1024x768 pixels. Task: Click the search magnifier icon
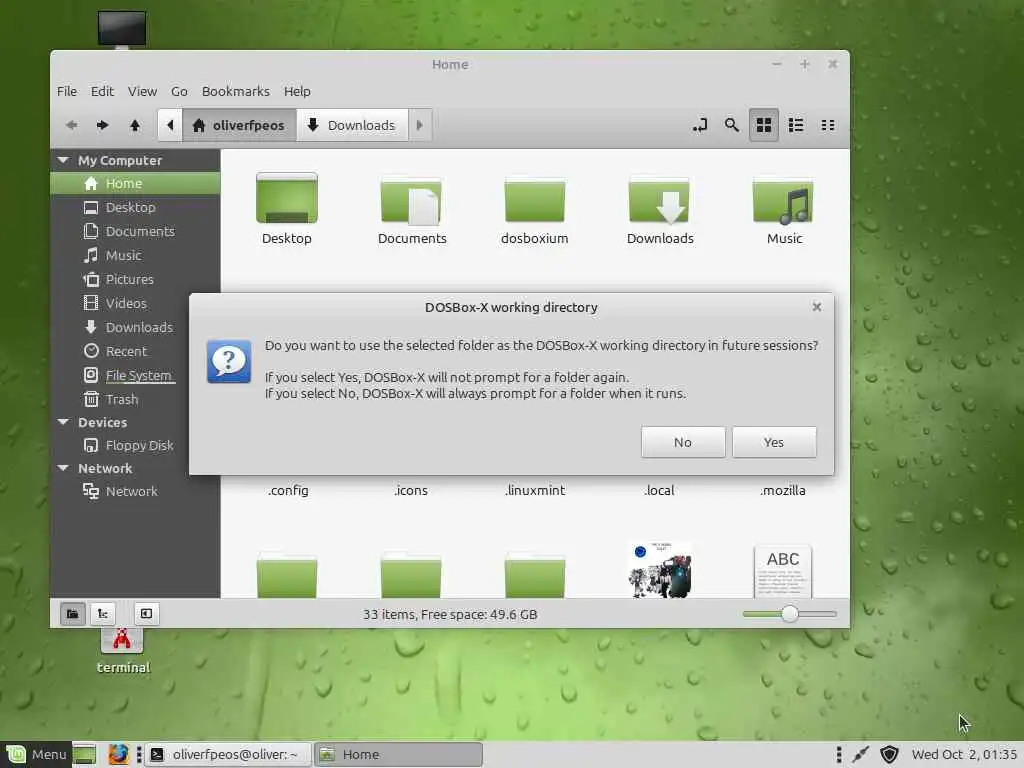point(731,125)
